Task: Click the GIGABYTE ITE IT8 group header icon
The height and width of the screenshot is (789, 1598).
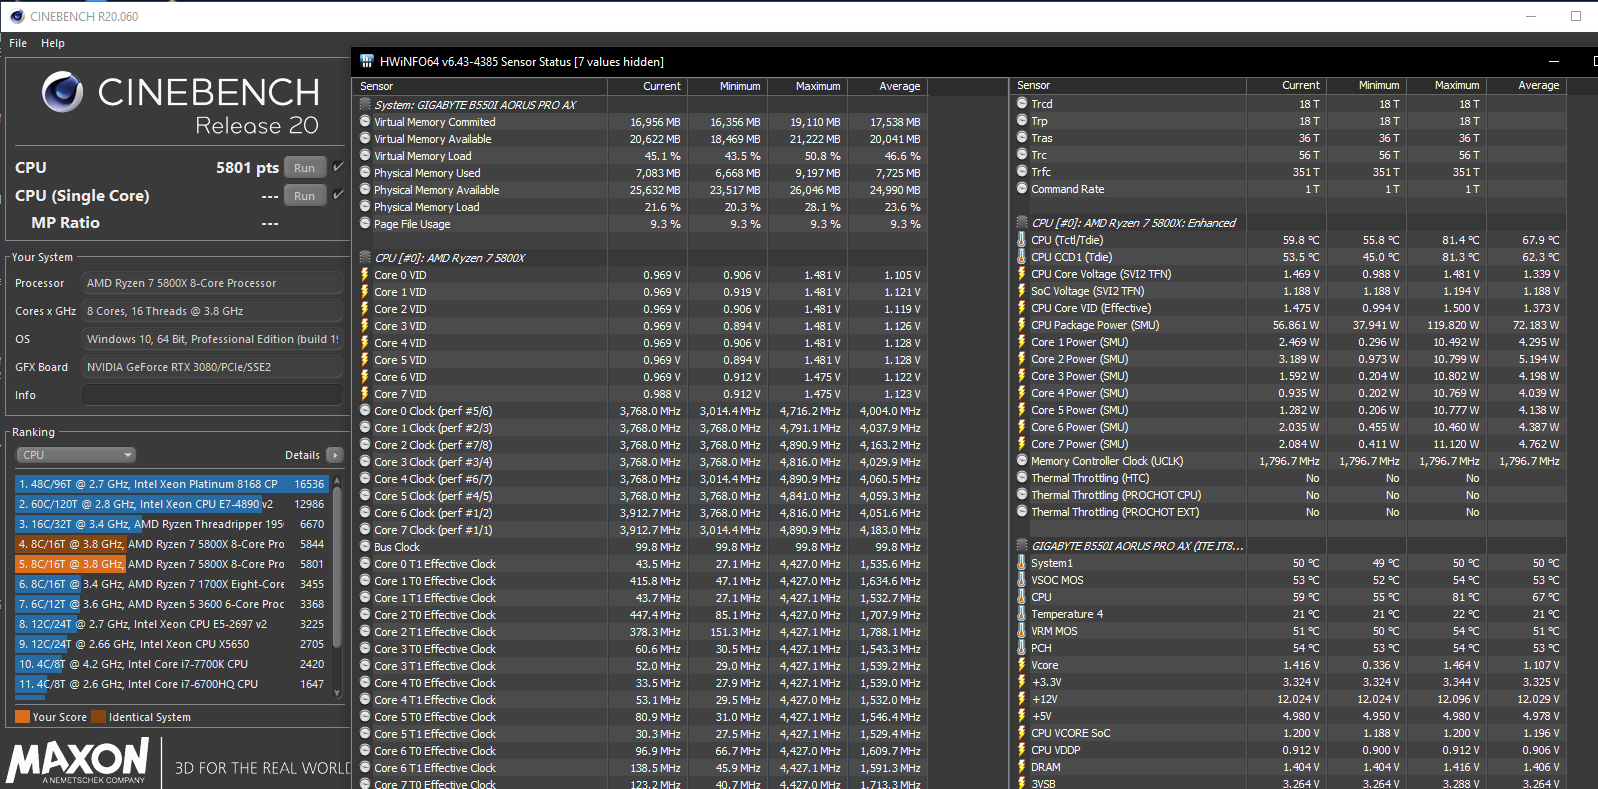Action: (x=1022, y=546)
